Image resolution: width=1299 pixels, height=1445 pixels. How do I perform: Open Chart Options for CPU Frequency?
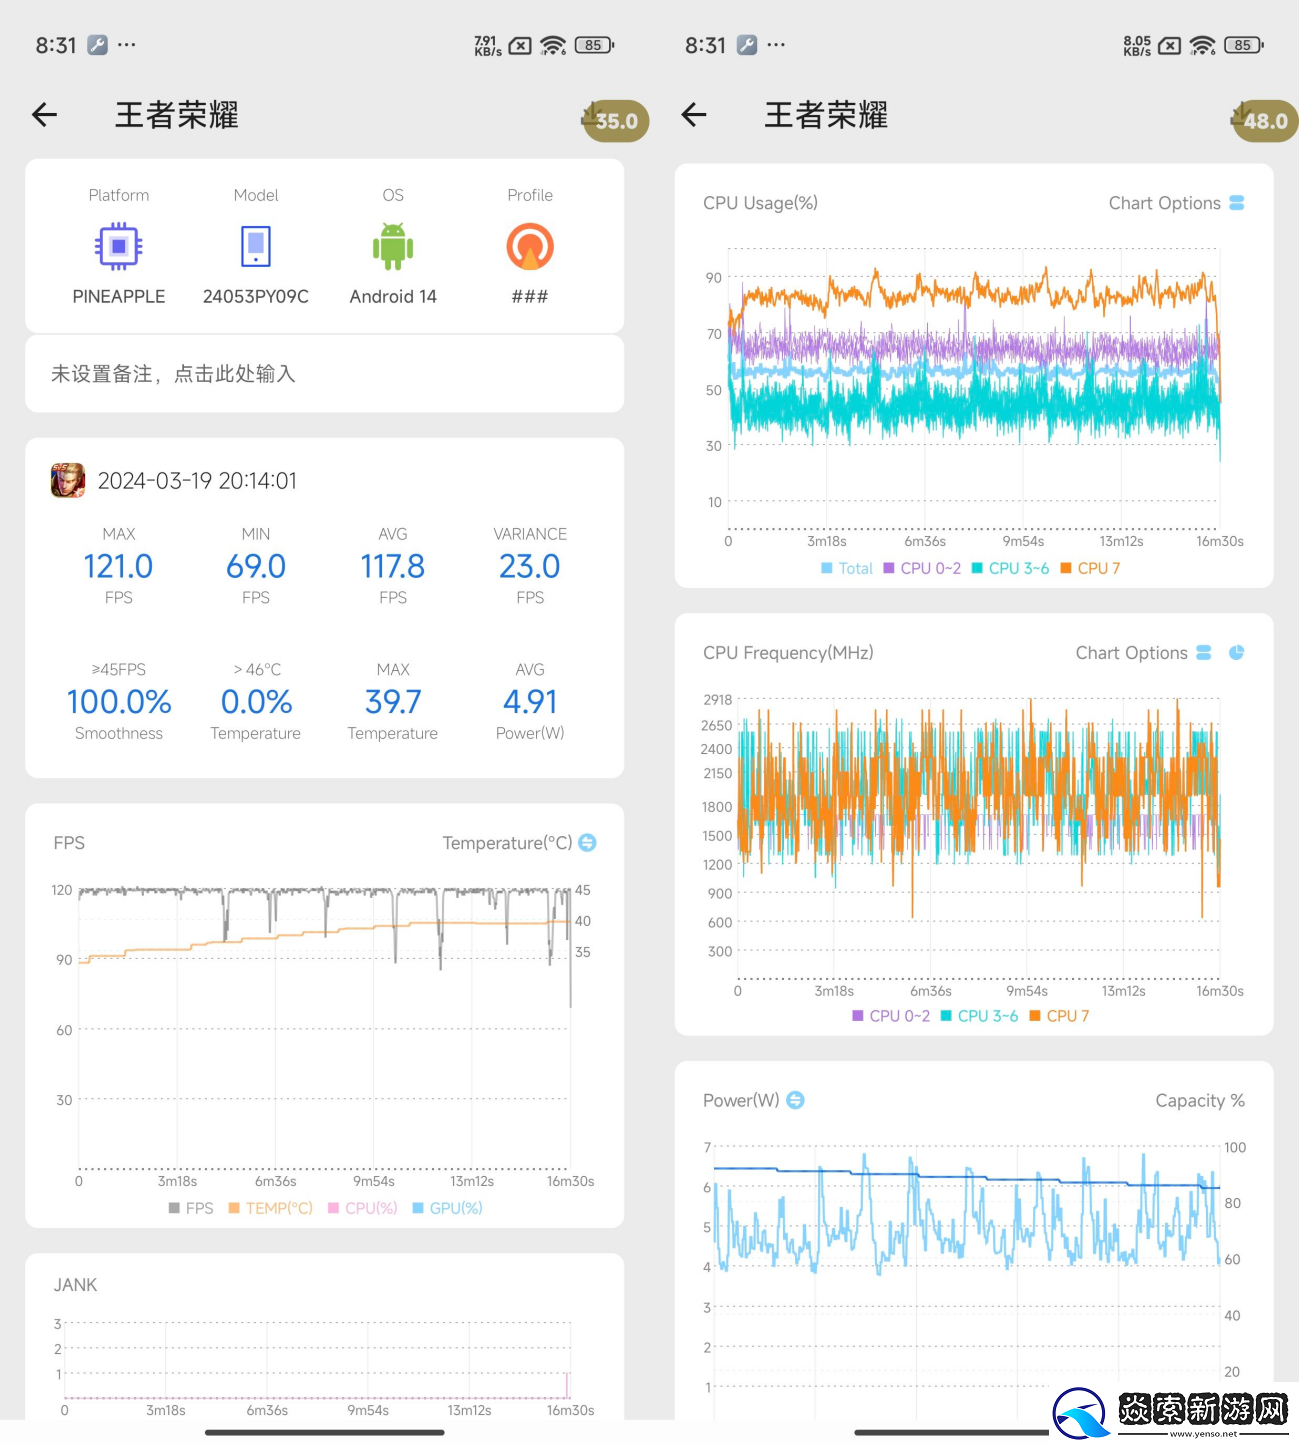click(x=1143, y=653)
